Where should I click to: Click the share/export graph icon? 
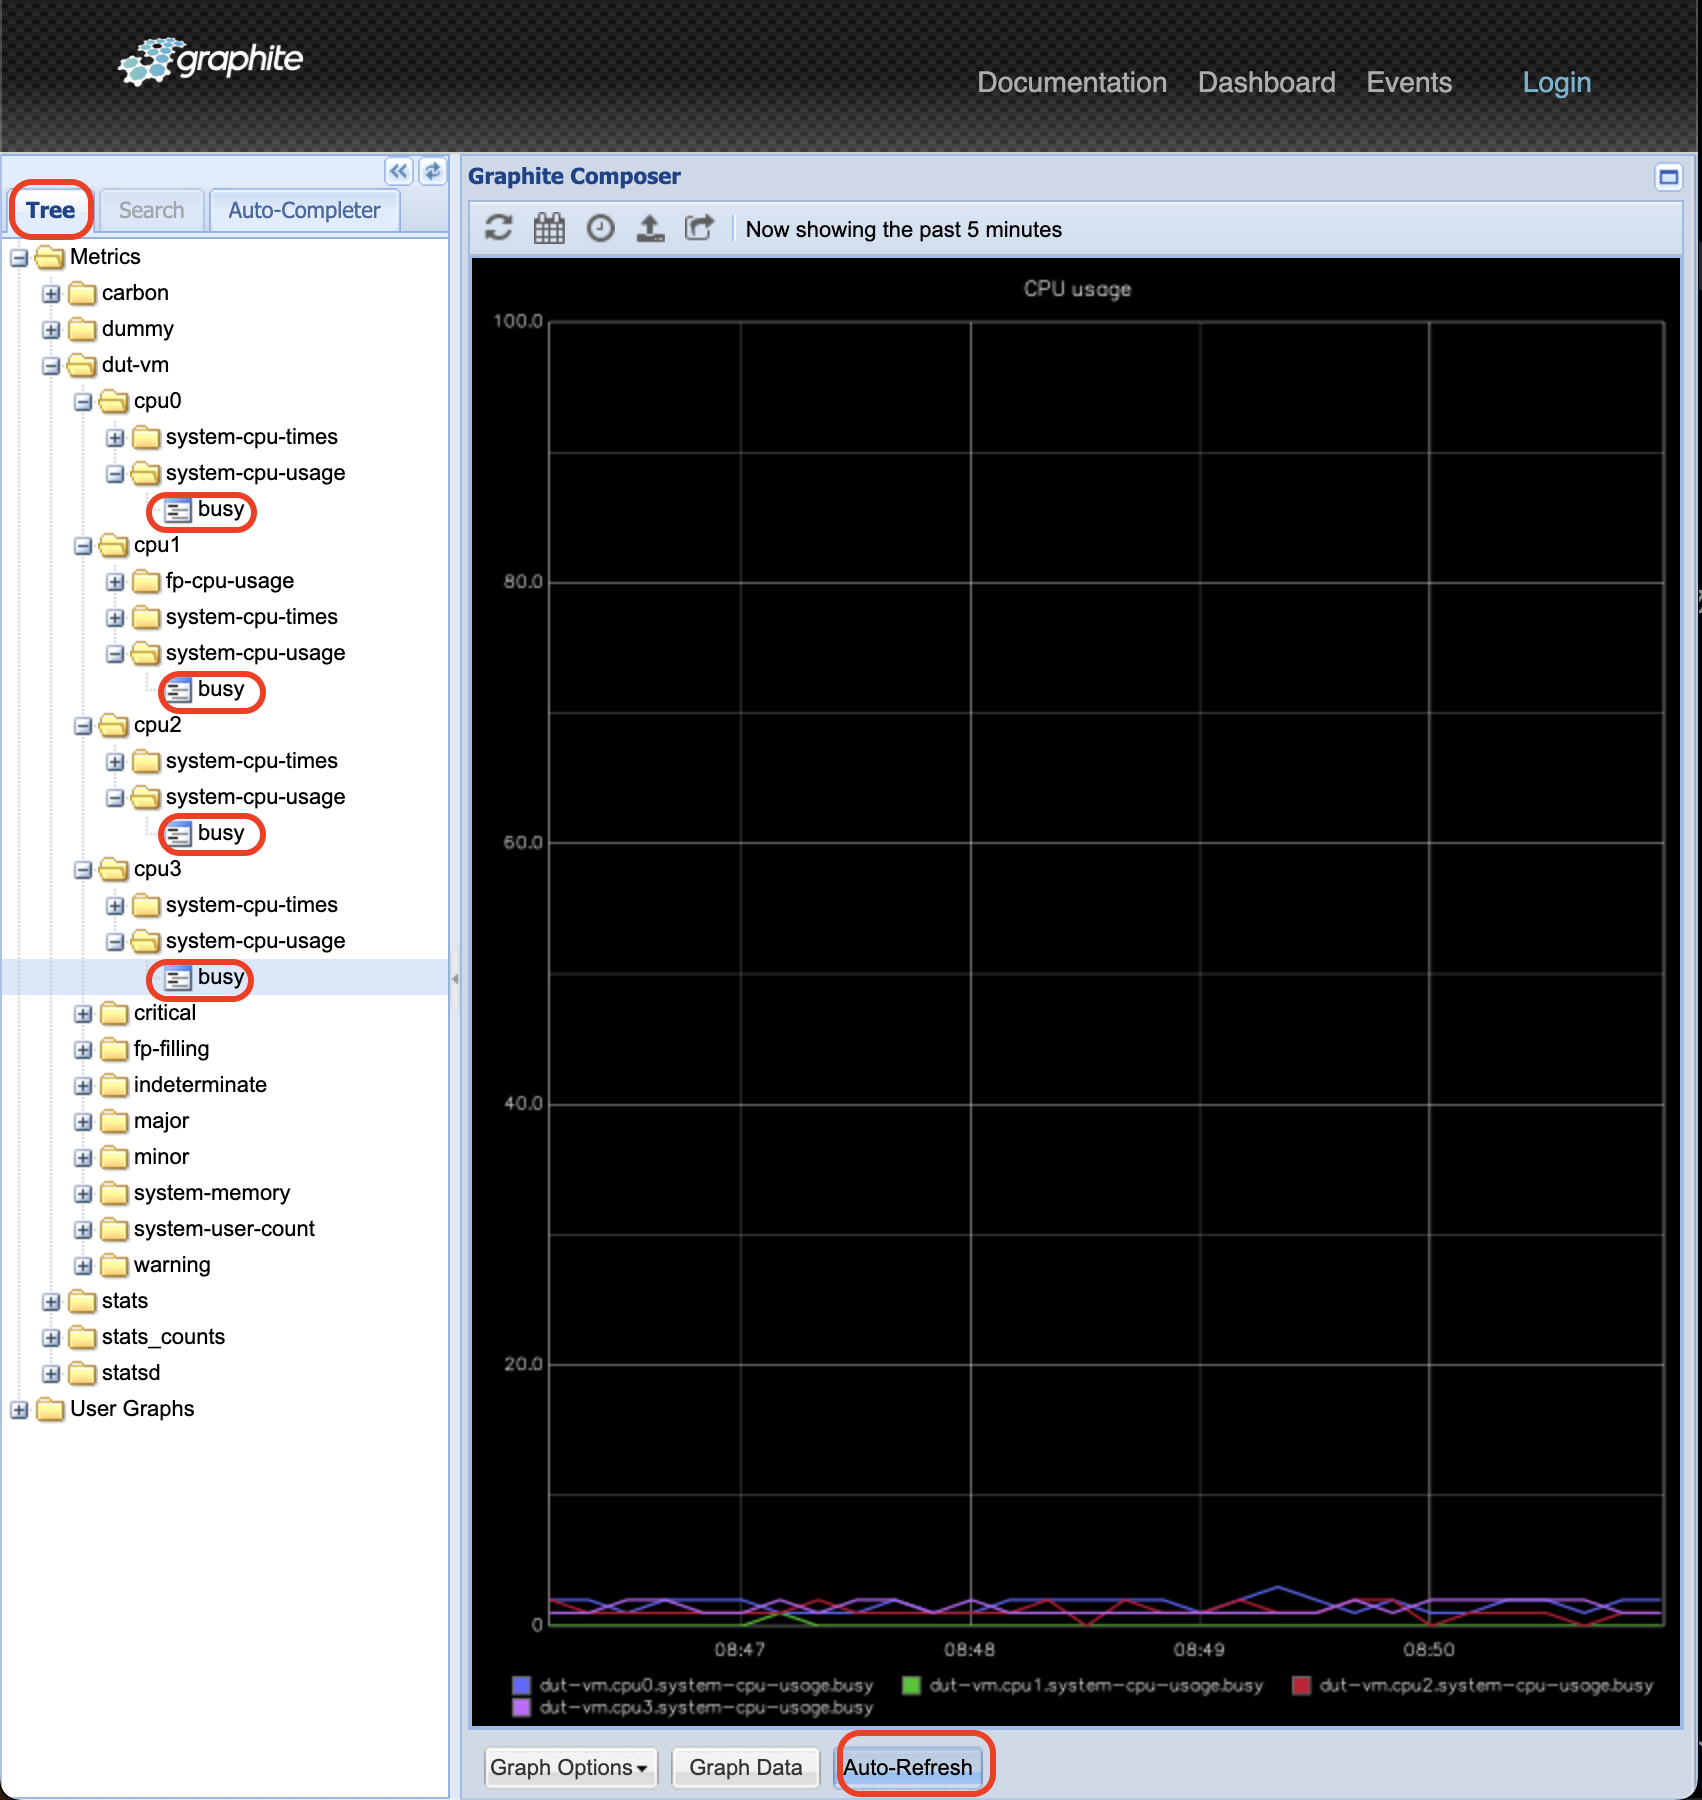pyautogui.click(x=700, y=228)
